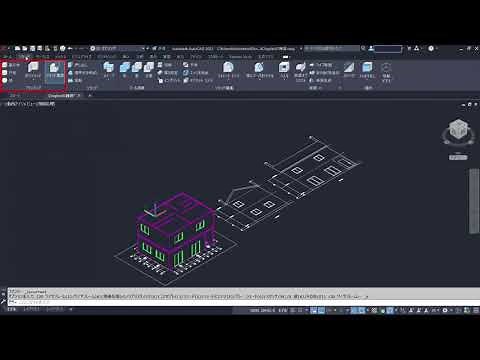480x360 pixels.
Task: Click Save in the Quick Access toolbar
Action: pos(32,48)
